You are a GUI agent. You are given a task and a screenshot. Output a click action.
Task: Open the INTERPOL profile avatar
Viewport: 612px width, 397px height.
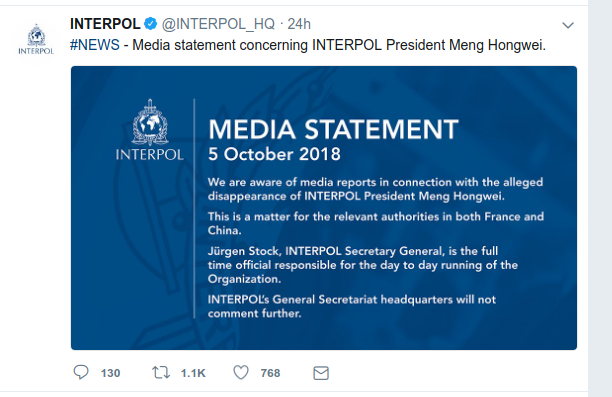click(x=36, y=39)
